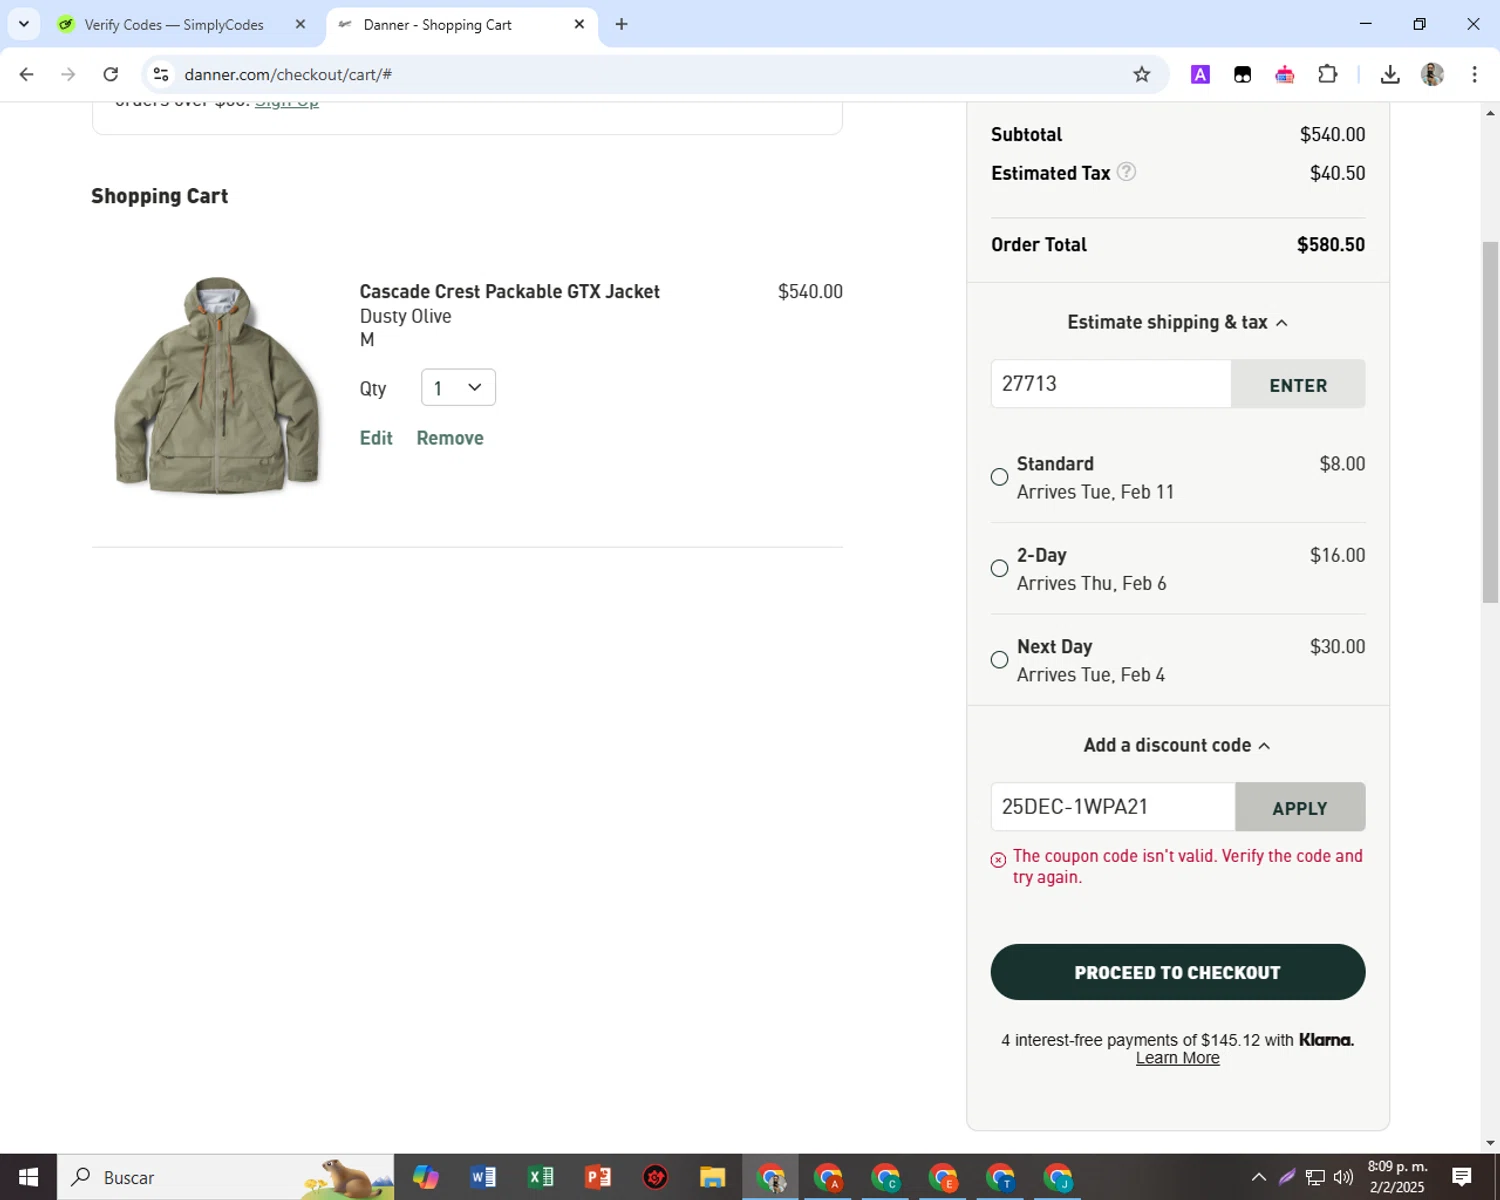This screenshot has height=1200, width=1500.
Task: Open the notifications center icon
Action: click(x=1462, y=1177)
